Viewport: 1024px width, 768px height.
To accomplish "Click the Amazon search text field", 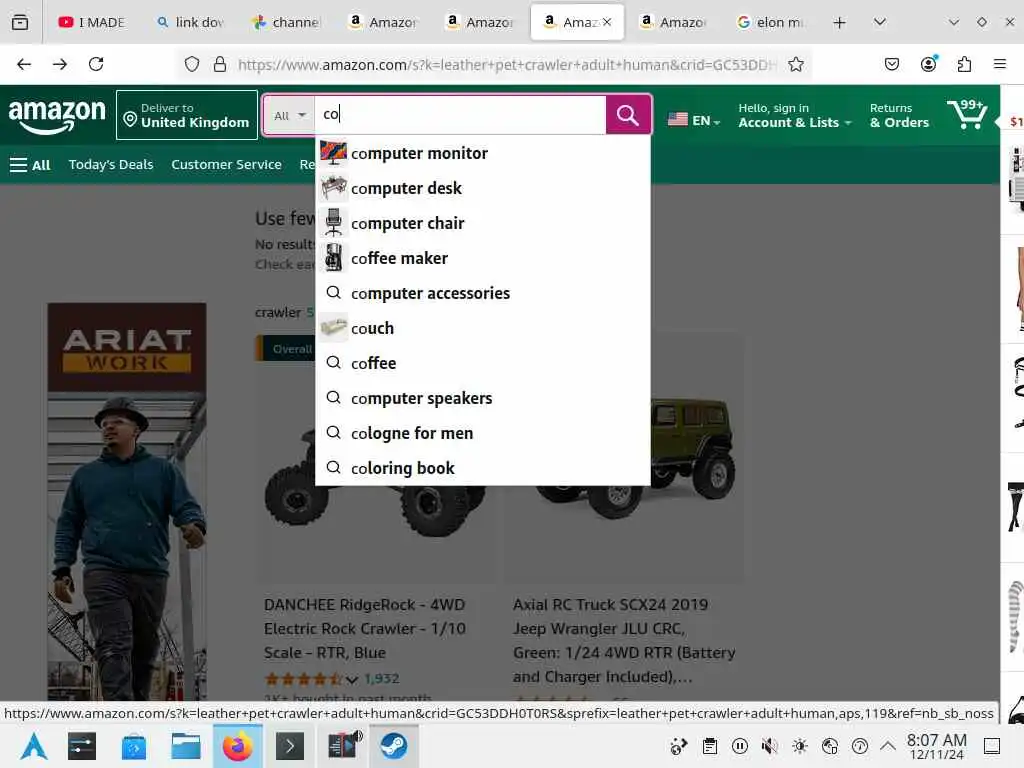I will tap(460, 115).
